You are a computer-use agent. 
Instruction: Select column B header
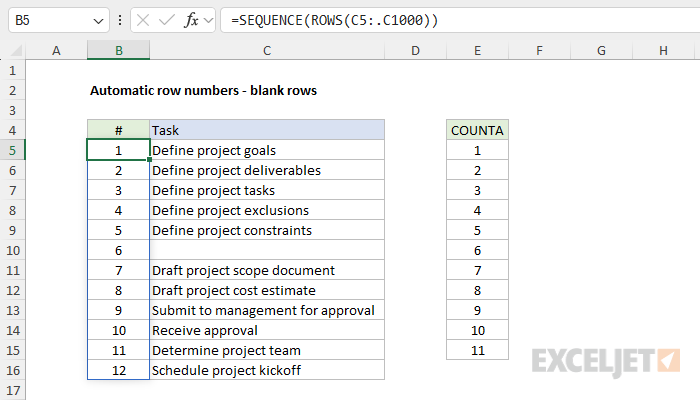tap(118, 50)
